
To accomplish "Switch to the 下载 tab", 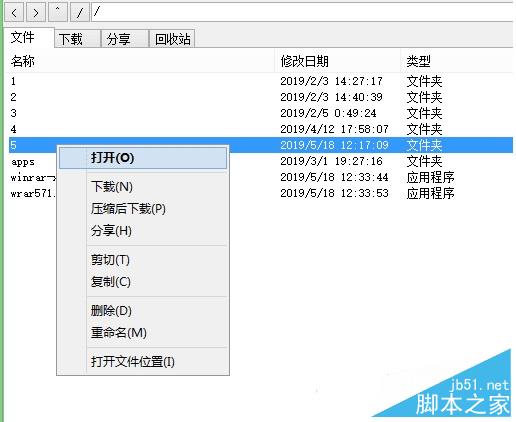I will pyautogui.click(x=77, y=39).
